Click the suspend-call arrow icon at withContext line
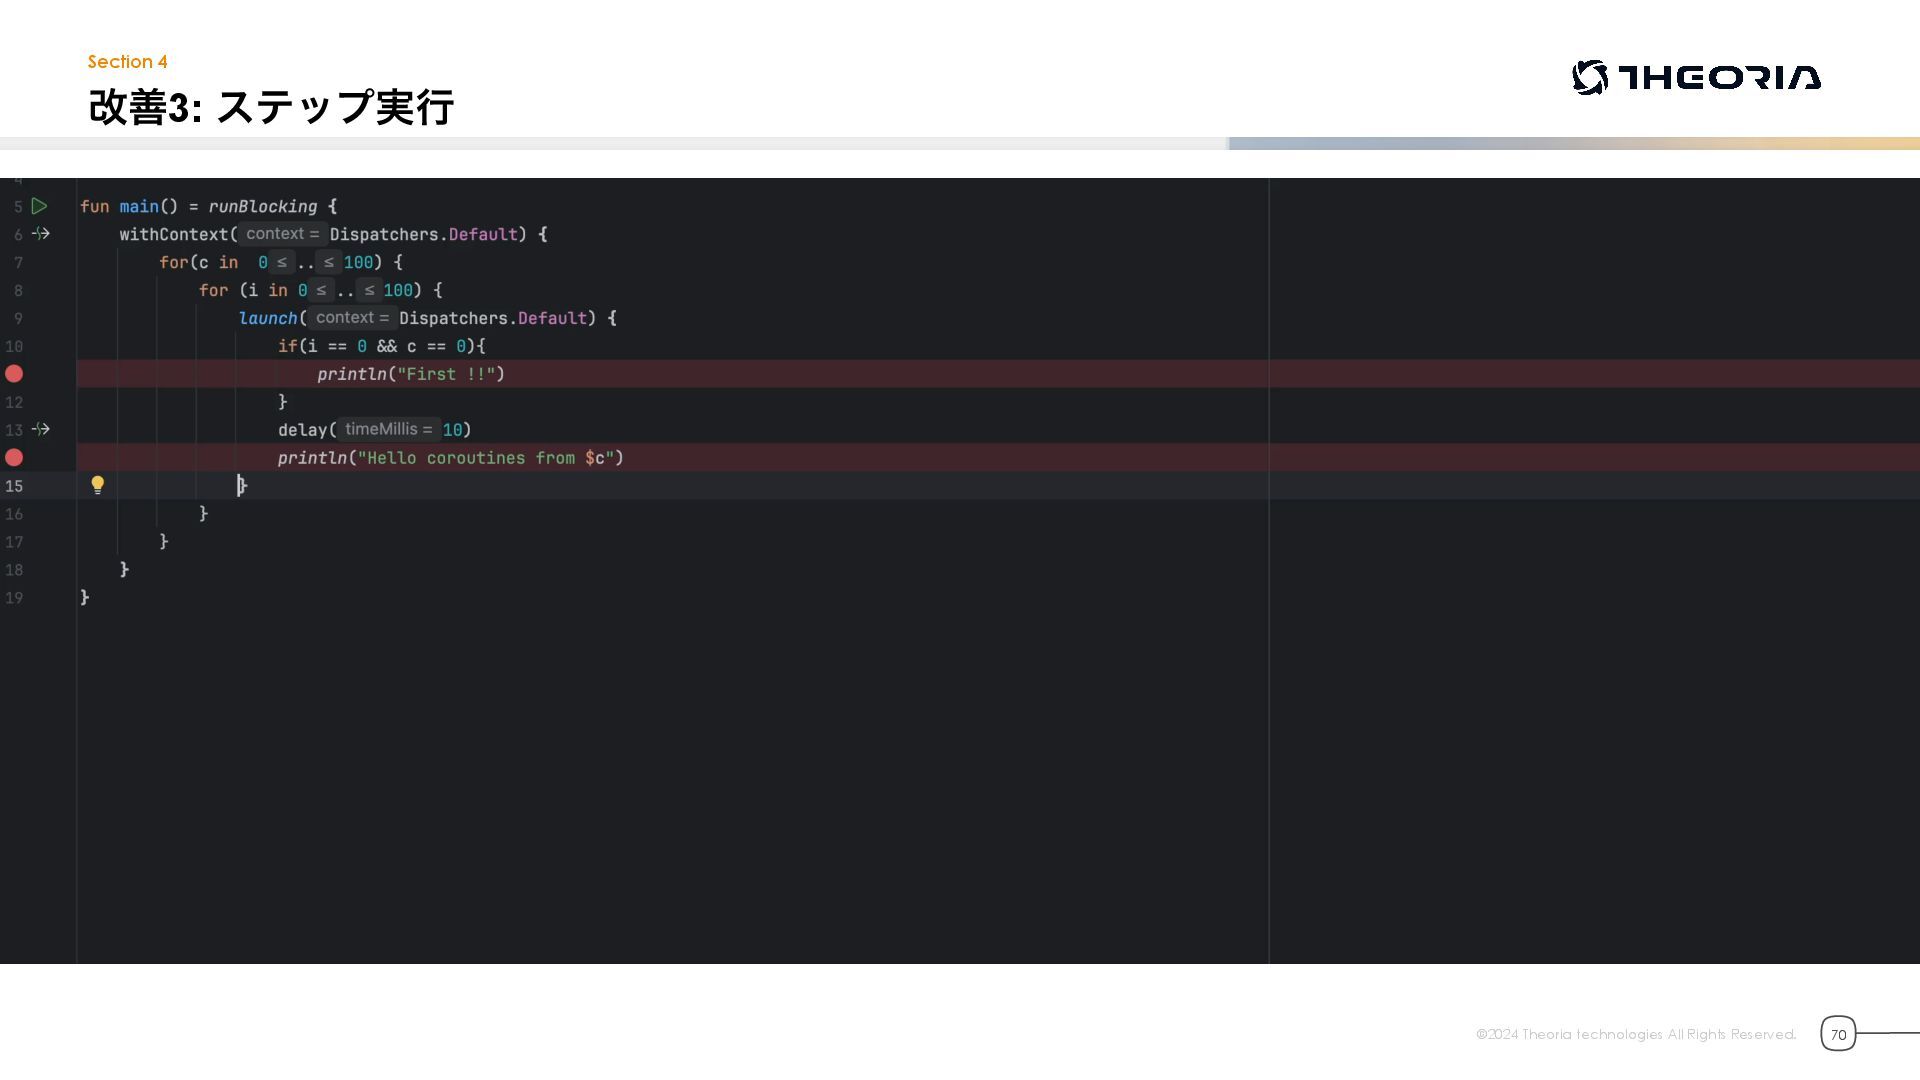The width and height of the screenshot is (1920, 1080). point(41,234)
